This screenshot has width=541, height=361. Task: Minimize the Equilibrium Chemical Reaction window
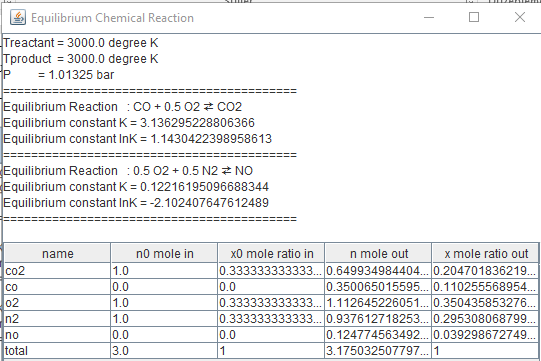tap(429, 17)
